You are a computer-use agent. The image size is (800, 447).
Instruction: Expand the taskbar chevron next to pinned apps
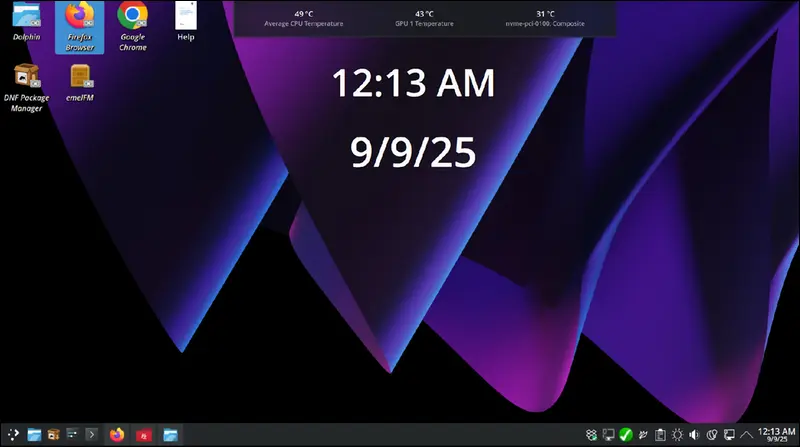91,435
